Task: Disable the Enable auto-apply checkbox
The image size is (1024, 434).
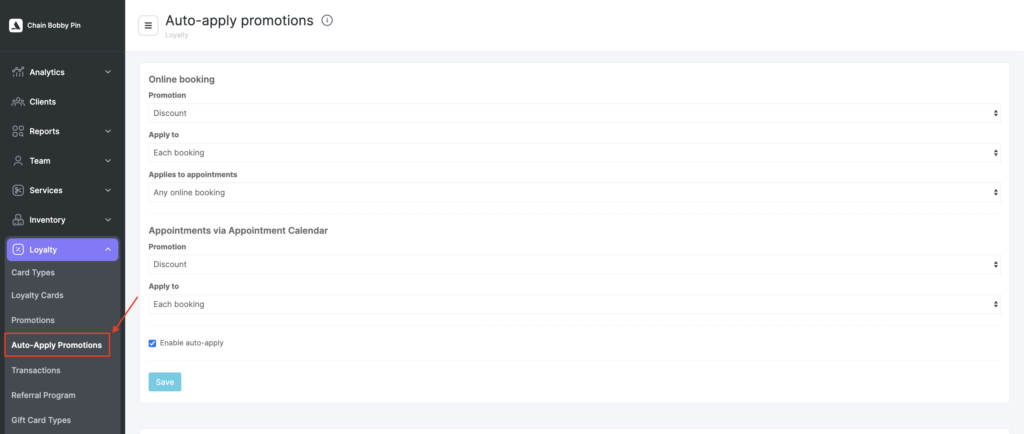Action: click(x=152, y=343)
